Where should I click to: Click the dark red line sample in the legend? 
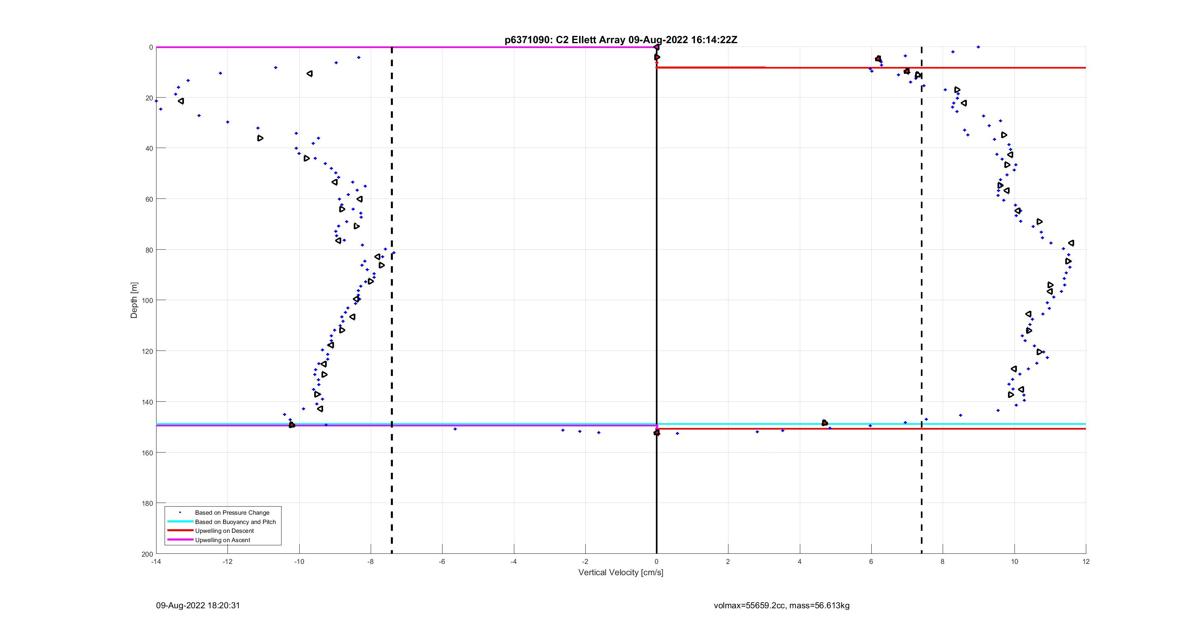coord(179,531)
